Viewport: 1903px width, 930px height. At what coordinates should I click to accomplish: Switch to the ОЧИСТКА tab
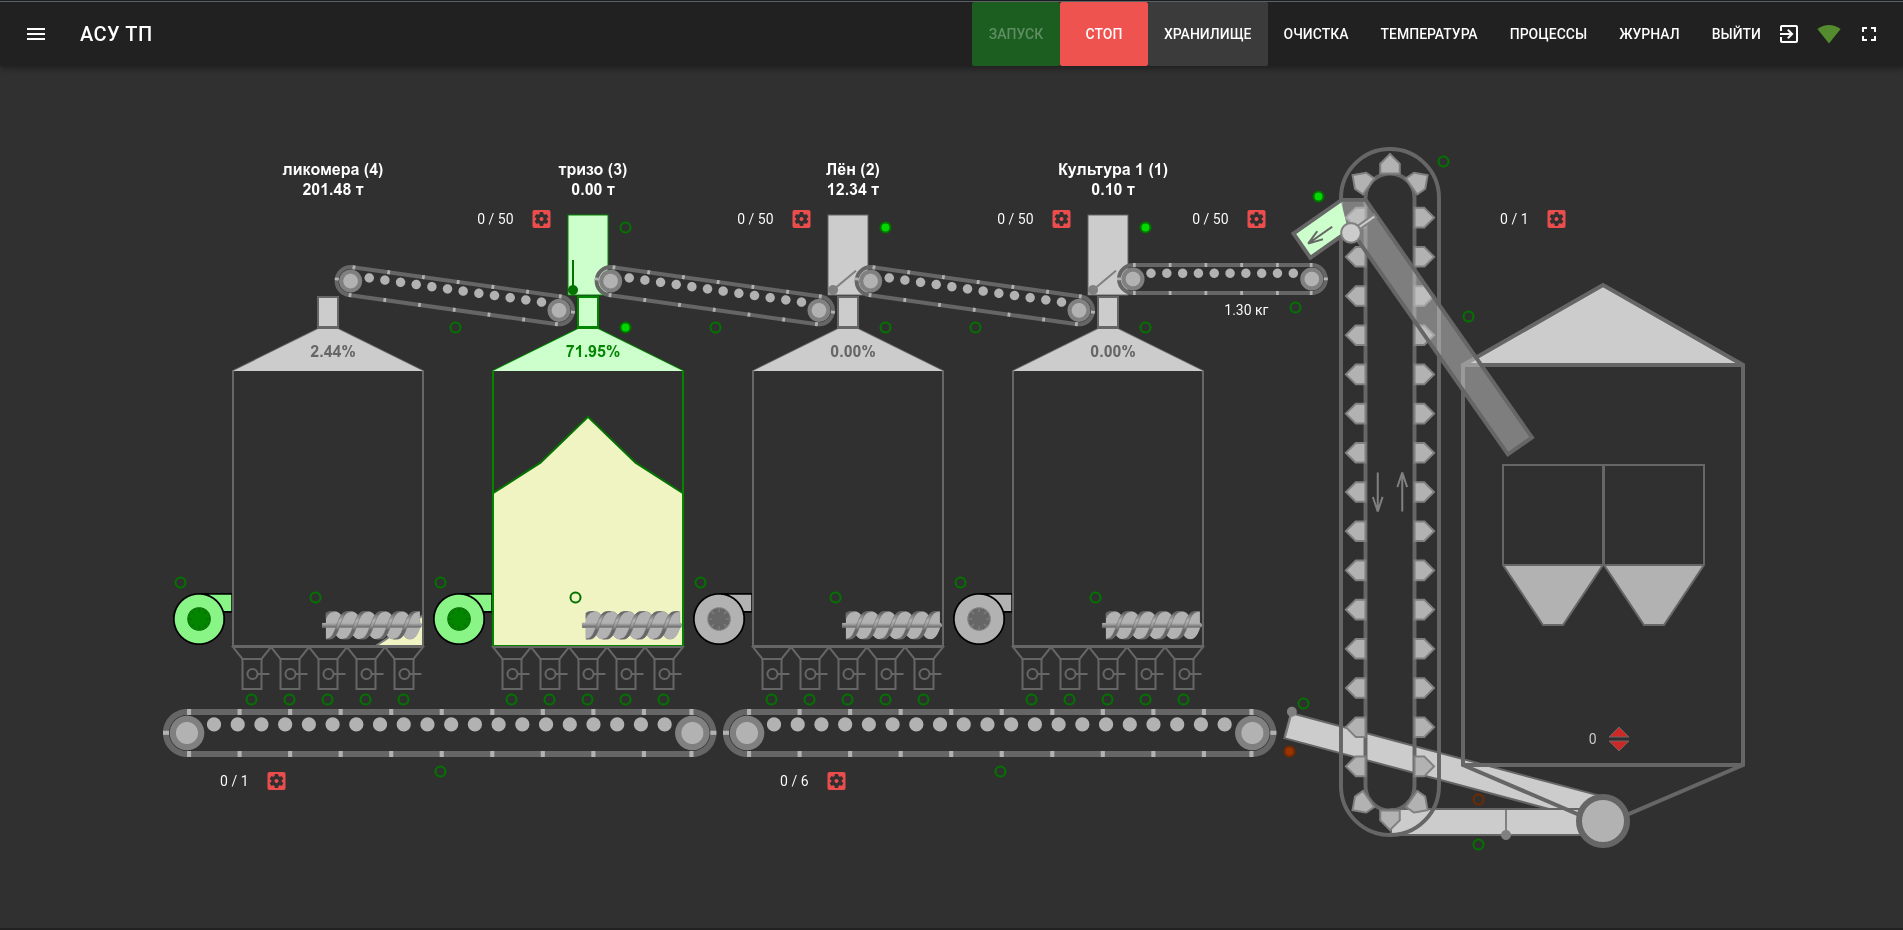[1315, 33]
